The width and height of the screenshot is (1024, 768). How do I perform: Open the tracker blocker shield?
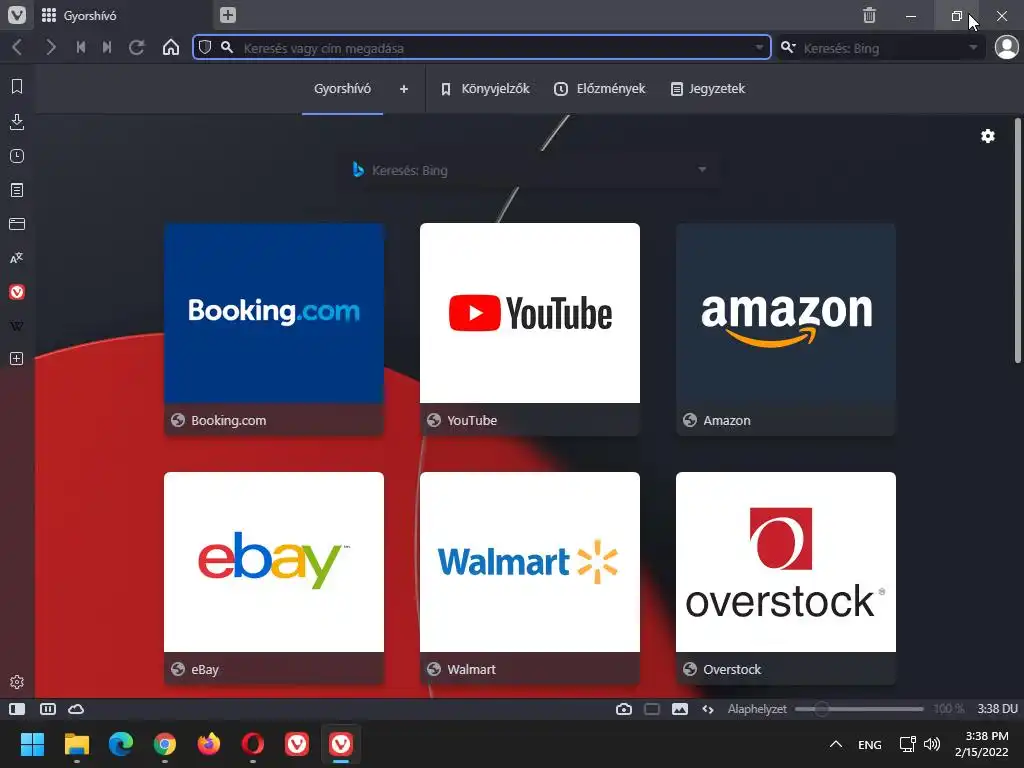pyautogui.click(x=205, y=47)
